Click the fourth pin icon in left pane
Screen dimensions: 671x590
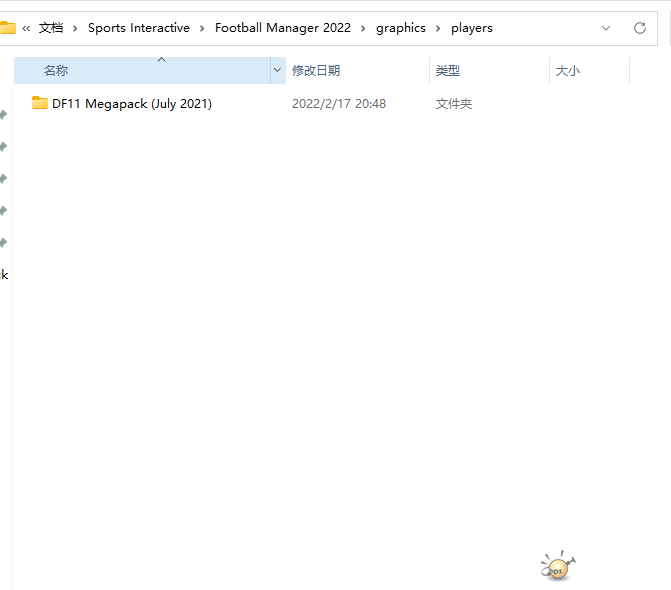pos(4,211)
